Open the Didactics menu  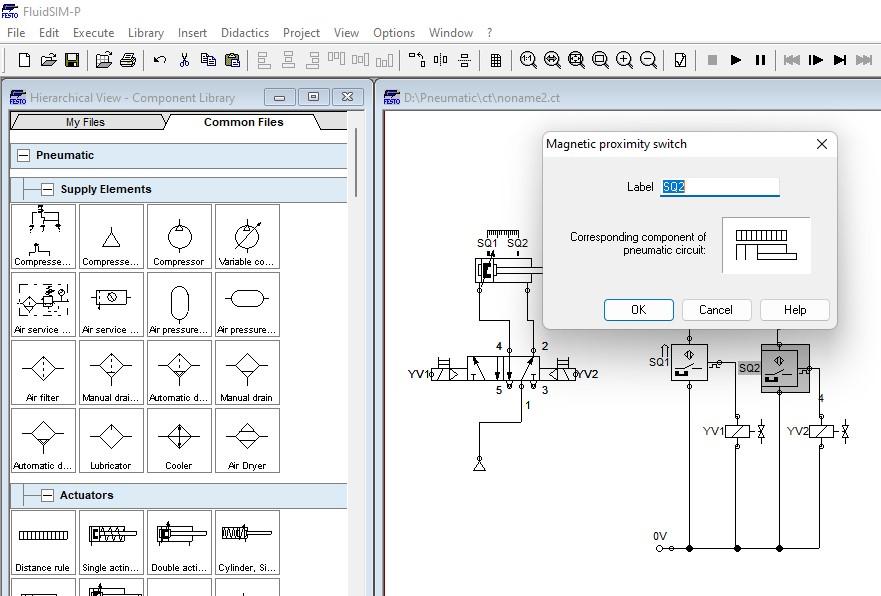pos(244,32)
